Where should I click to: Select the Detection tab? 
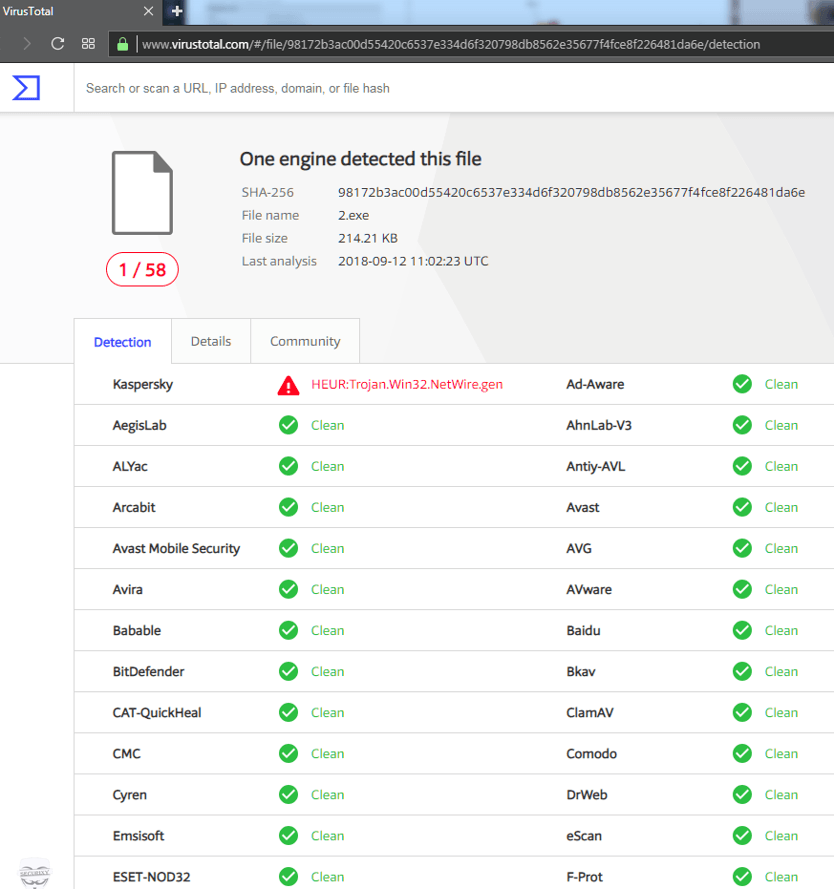(x=122, y=342)
